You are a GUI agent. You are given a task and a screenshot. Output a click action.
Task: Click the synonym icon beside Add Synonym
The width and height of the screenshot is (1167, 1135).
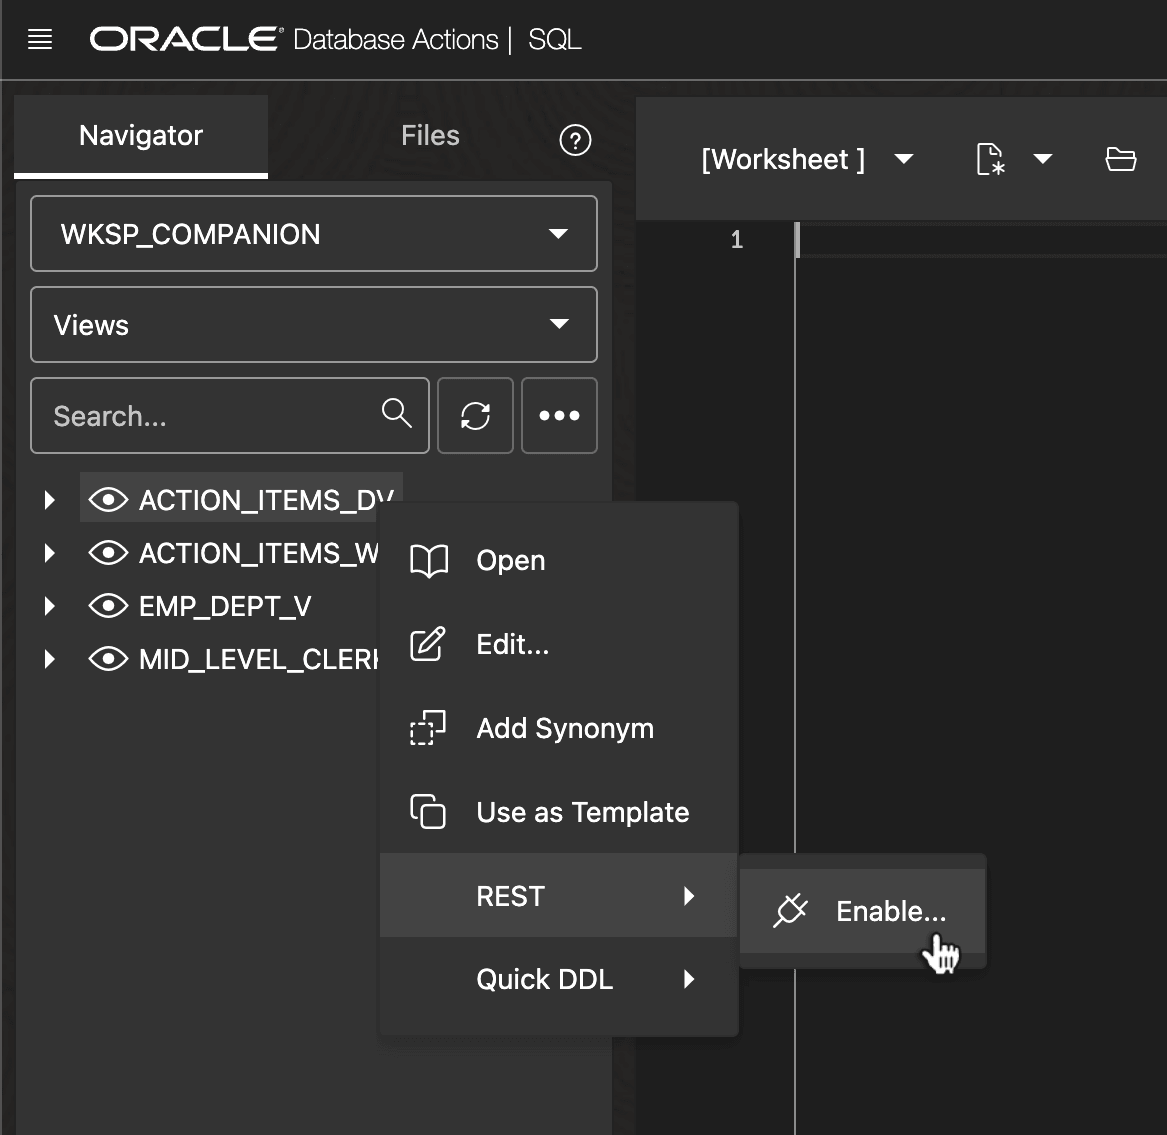tap(428, 728)
